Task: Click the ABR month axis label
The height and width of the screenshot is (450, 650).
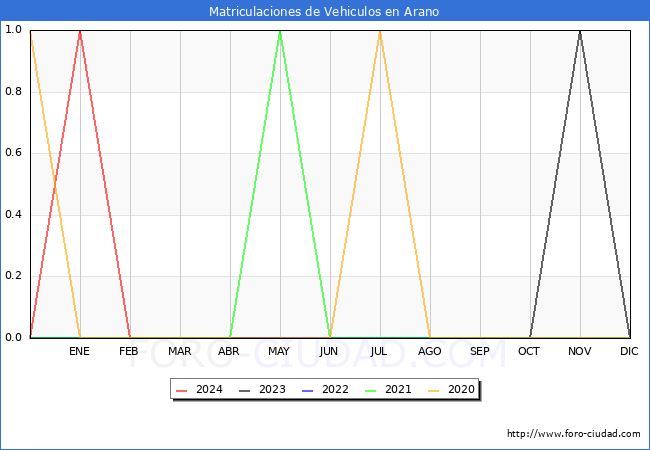Action: [x=229, y=351]
